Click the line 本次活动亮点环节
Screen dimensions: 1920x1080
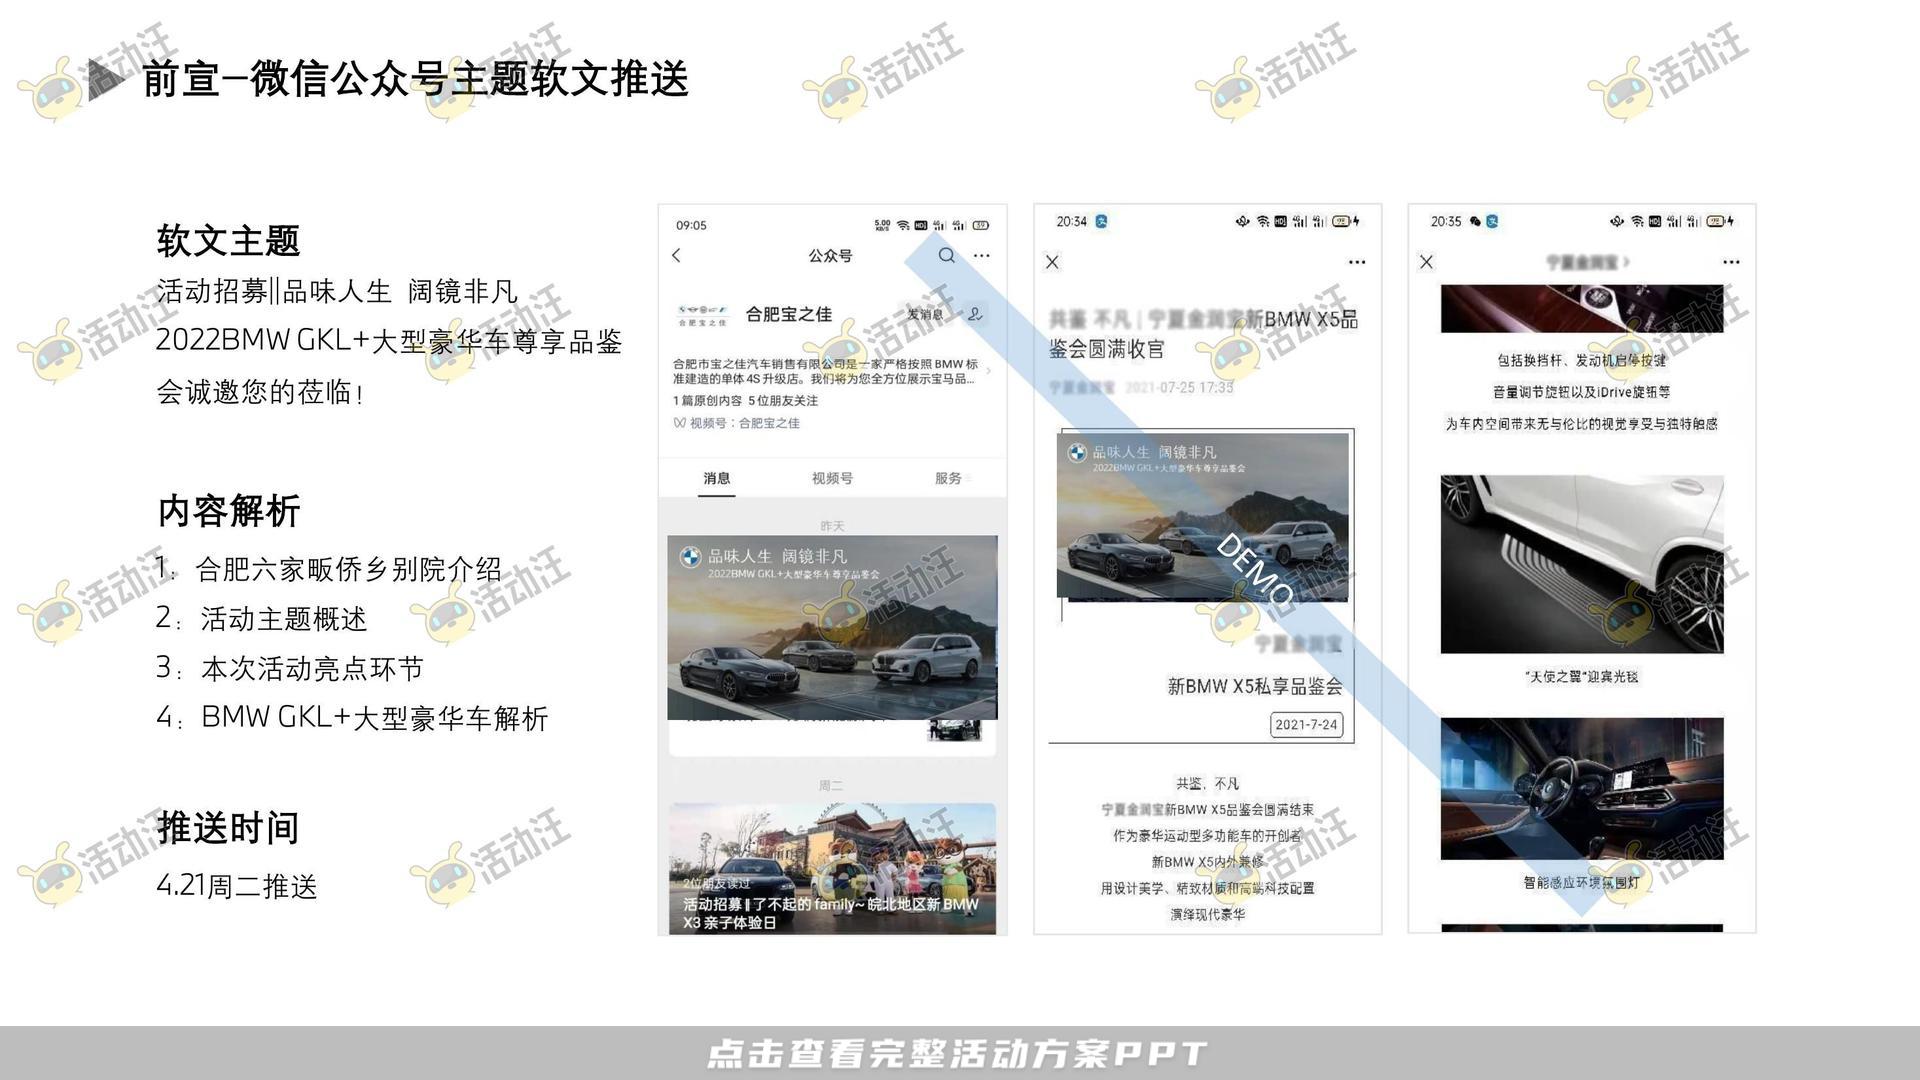[x=312, y=668]
